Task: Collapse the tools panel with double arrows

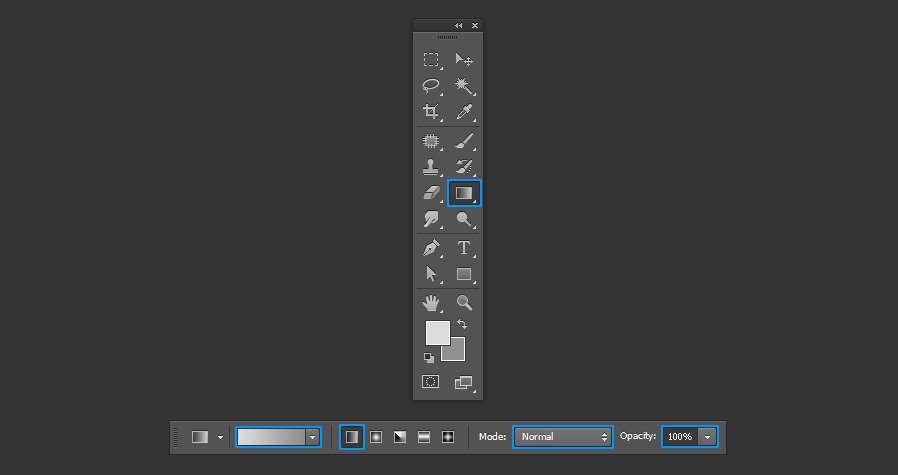Action: tap(458, 25)
